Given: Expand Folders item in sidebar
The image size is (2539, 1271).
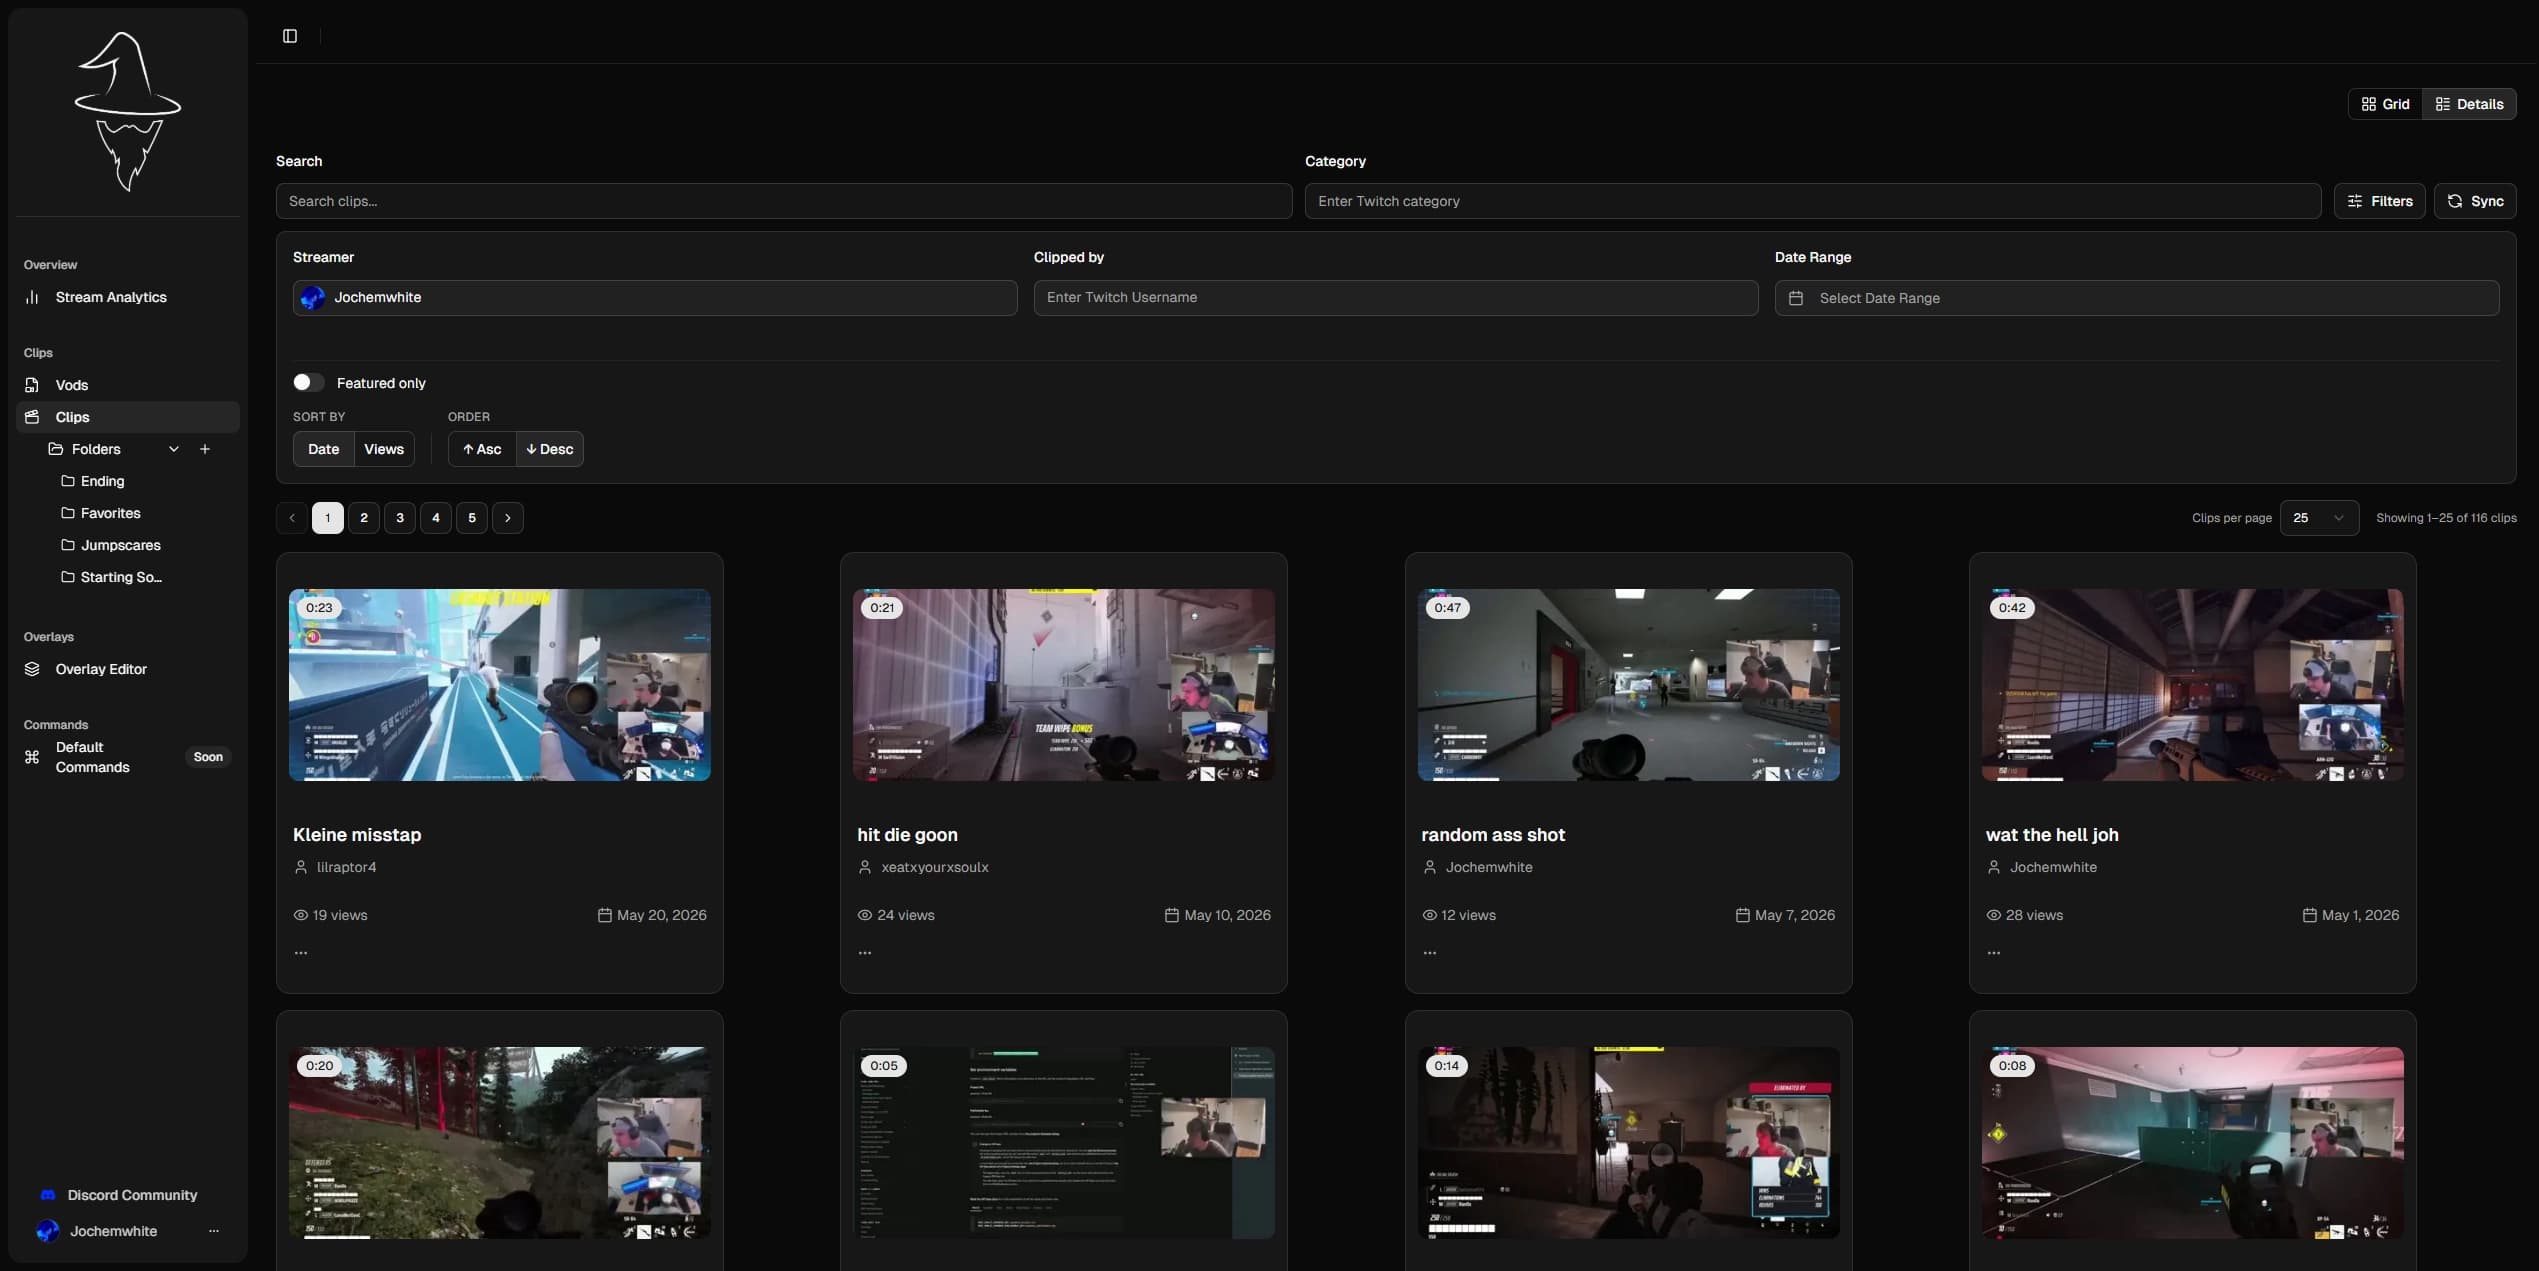Looking at the screenshot, I should [96, 449].
